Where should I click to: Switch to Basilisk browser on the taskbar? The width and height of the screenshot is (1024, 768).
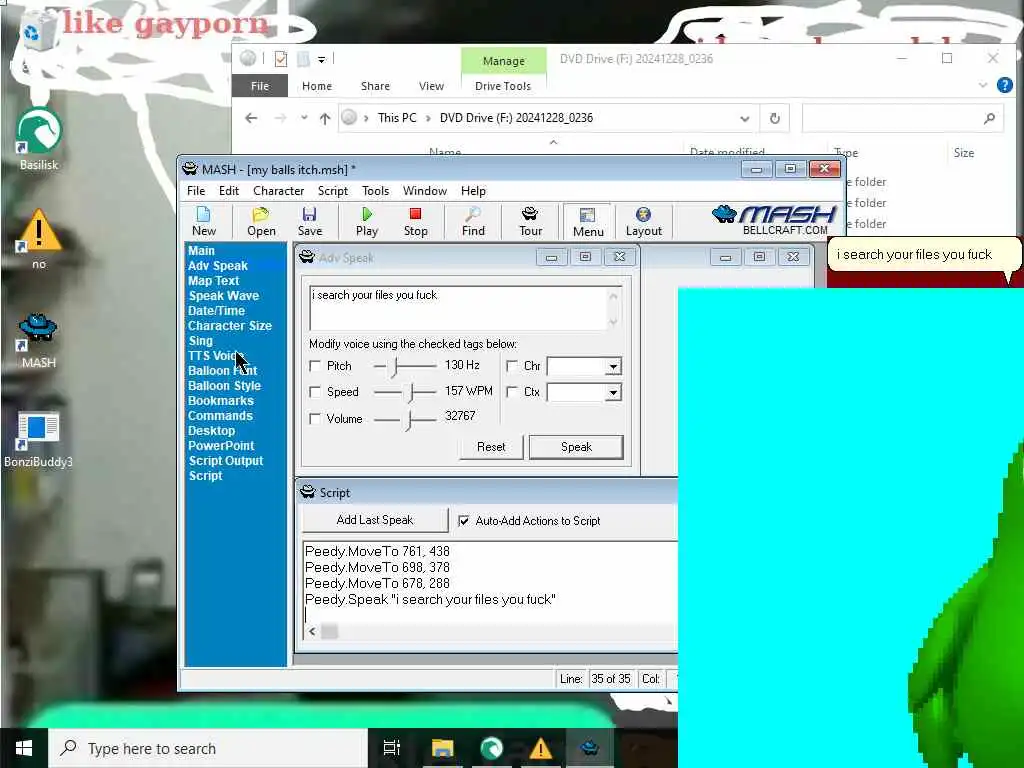coord(491,748)
